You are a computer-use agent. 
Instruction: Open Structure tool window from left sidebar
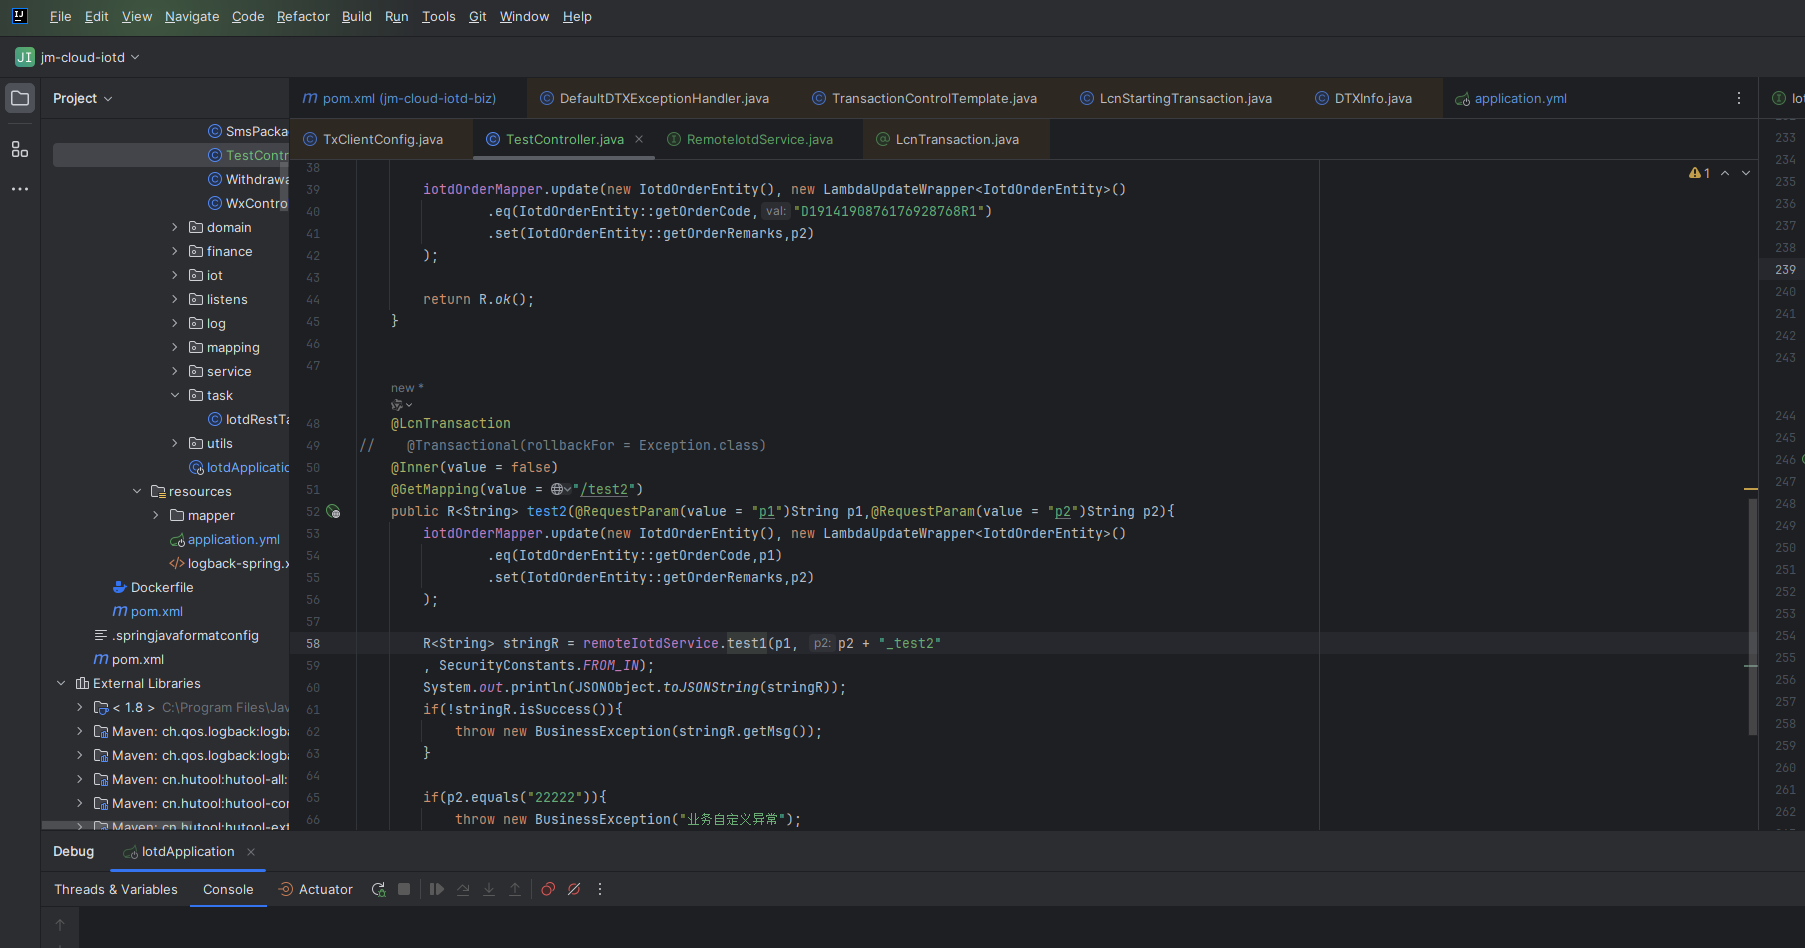click(20, 150)
